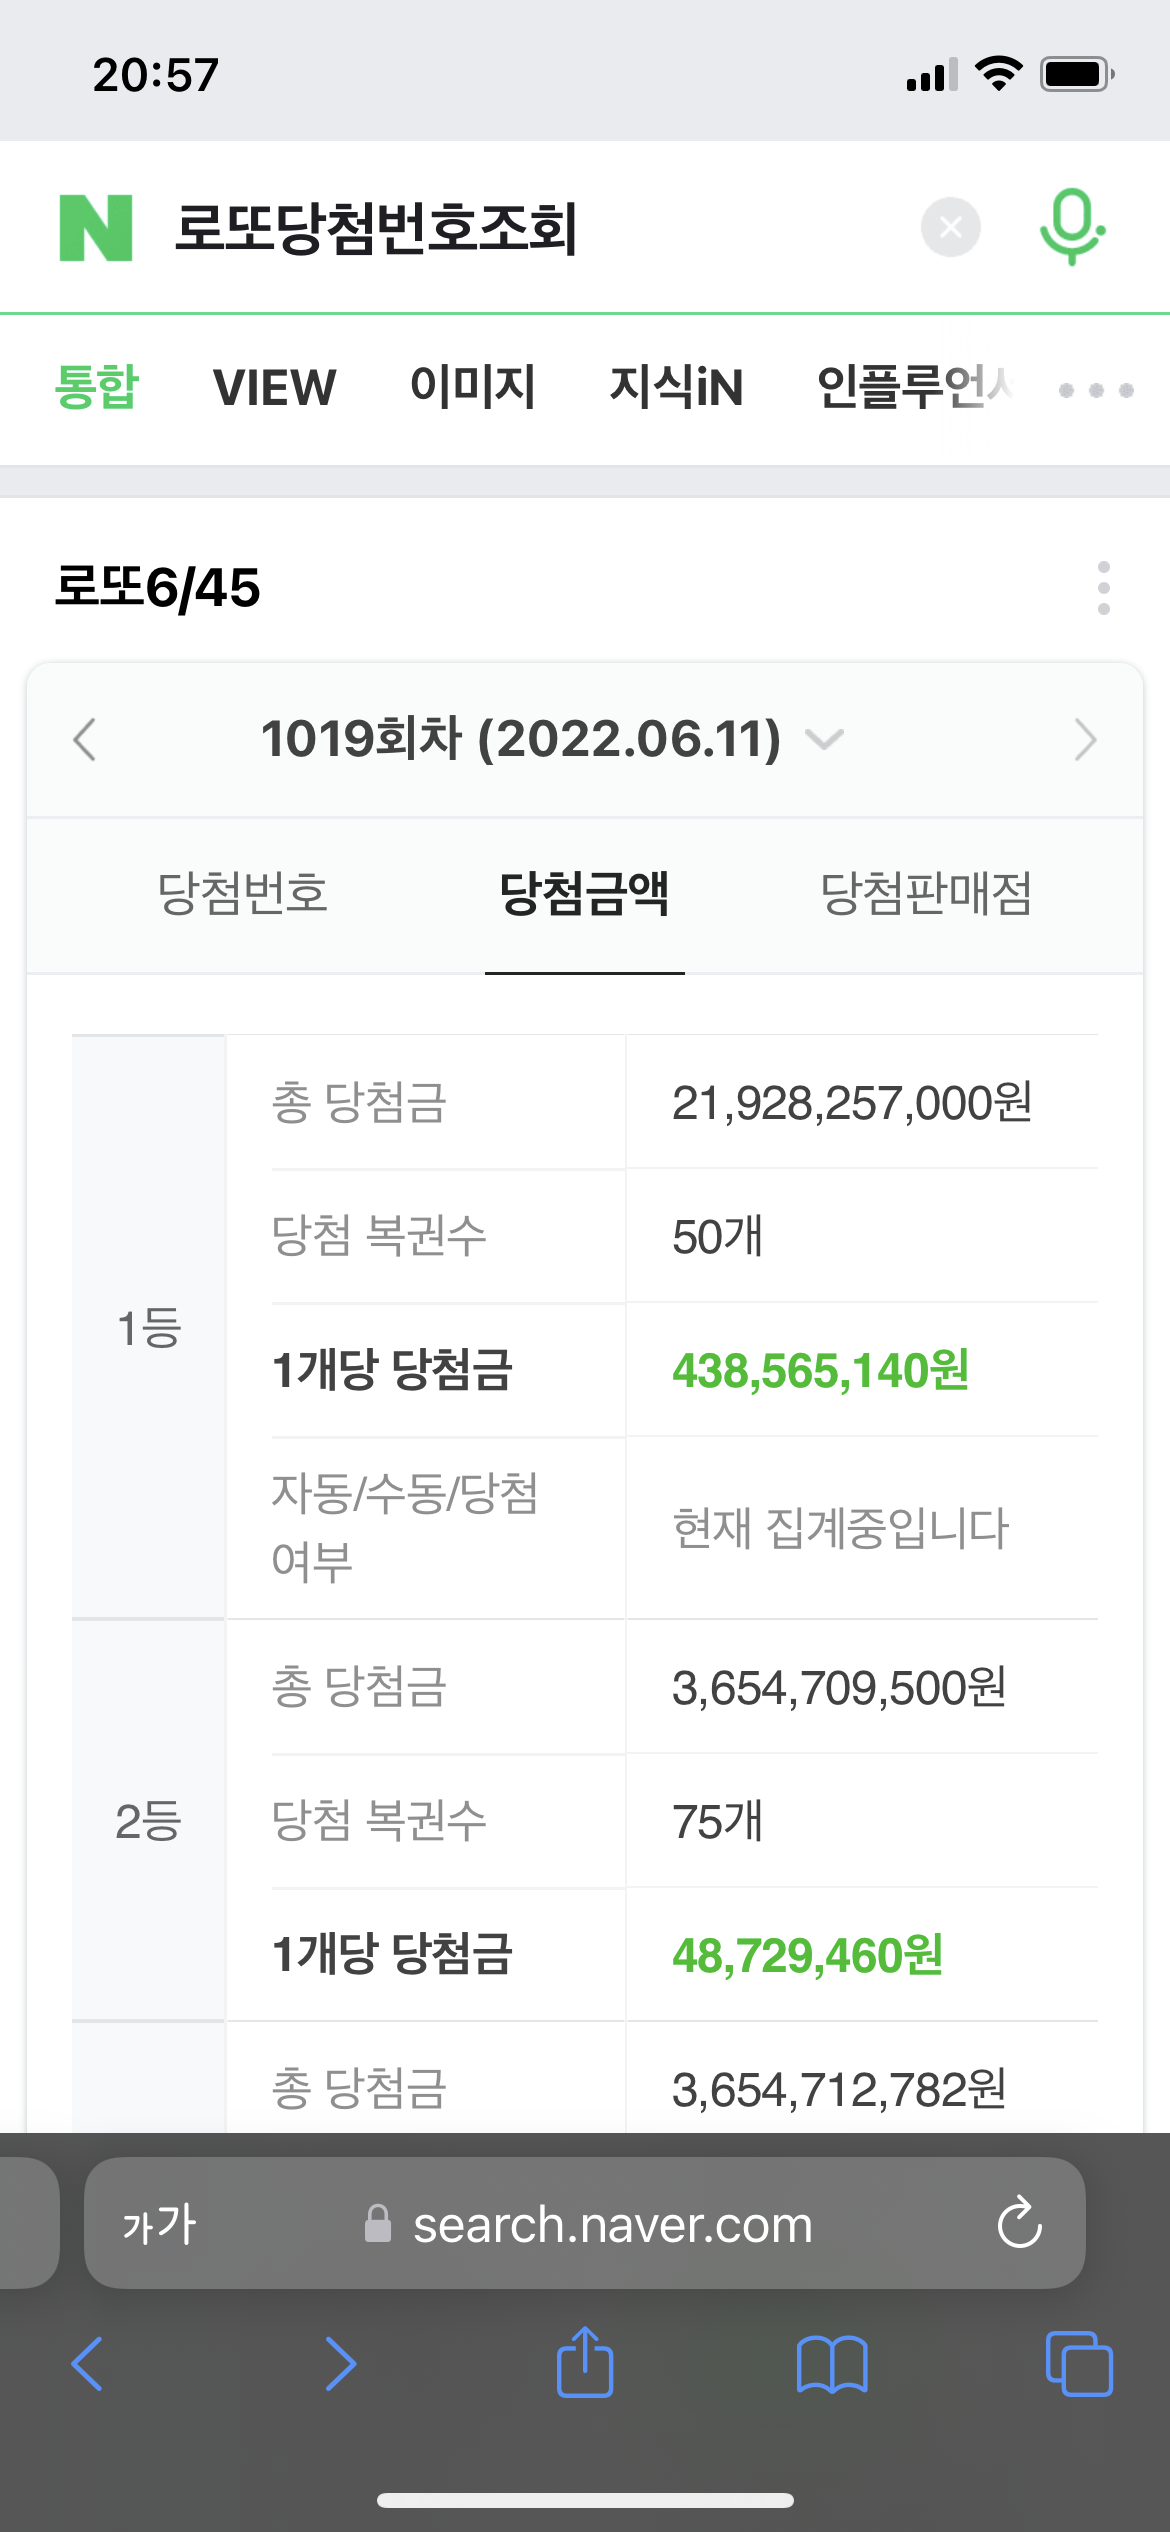
Task: Open the 당첨판매점 tab
Action: [x=926, y=893]
